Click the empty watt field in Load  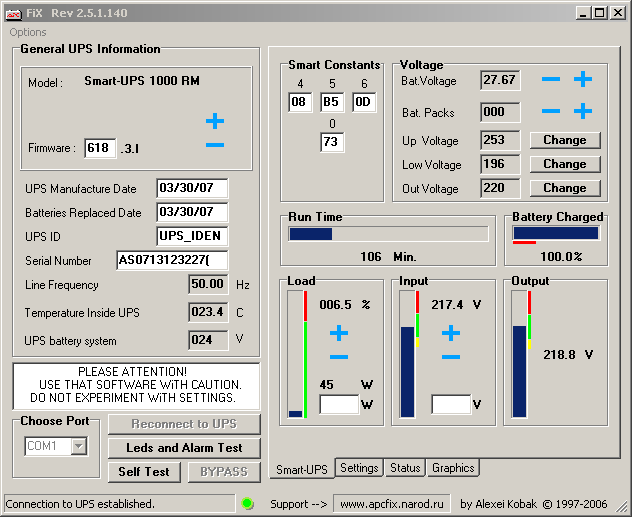[x=339, y=404]
